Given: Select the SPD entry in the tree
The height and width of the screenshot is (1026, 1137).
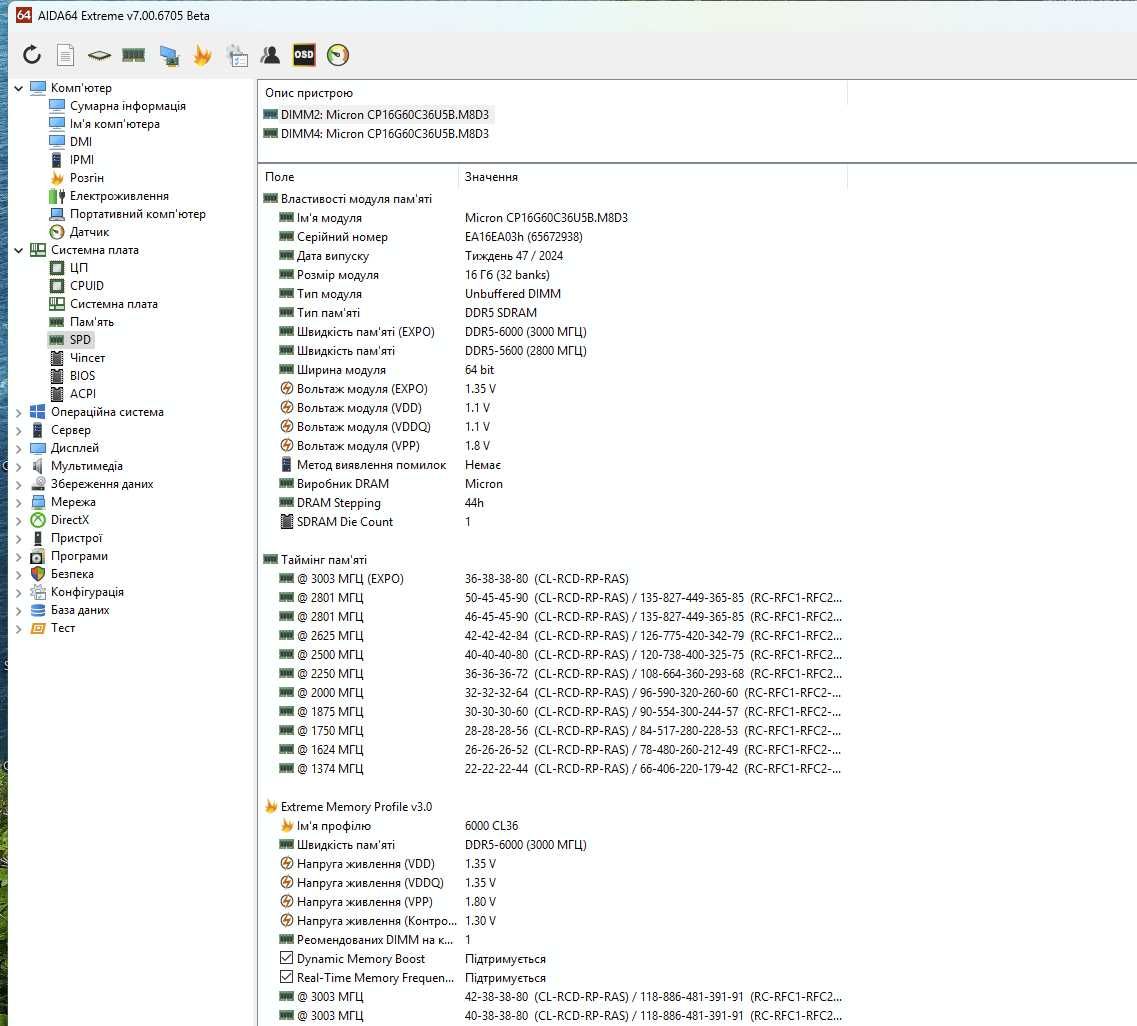Looking at the screenshot, I should 80,340.
